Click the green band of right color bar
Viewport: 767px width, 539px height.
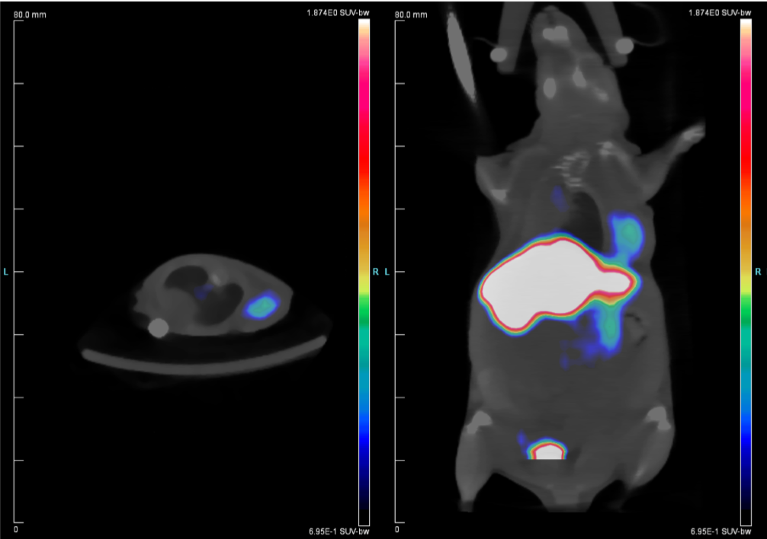click(746, 310)
